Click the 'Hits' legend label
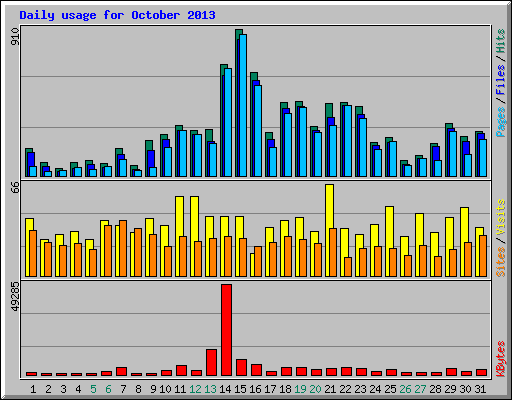This screenshot has height=400, width=512. tap(500, 41)
